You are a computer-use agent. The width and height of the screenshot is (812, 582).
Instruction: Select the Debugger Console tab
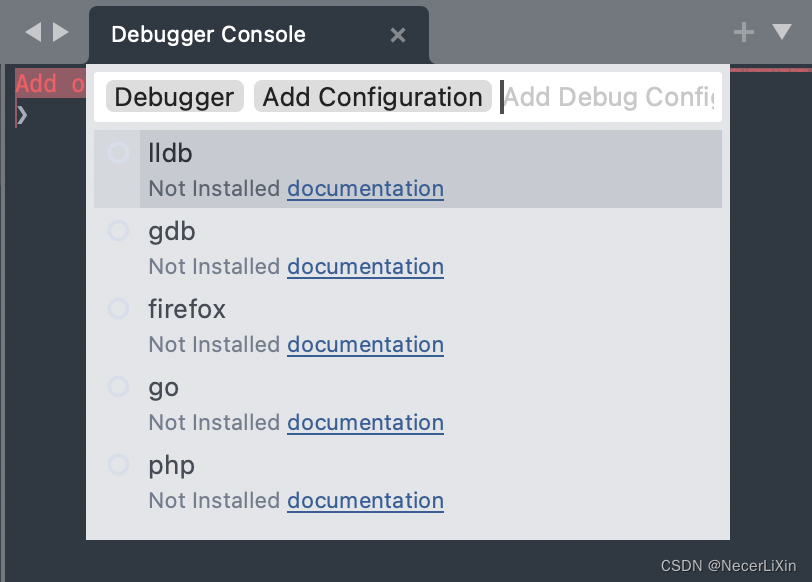(208, 35)
